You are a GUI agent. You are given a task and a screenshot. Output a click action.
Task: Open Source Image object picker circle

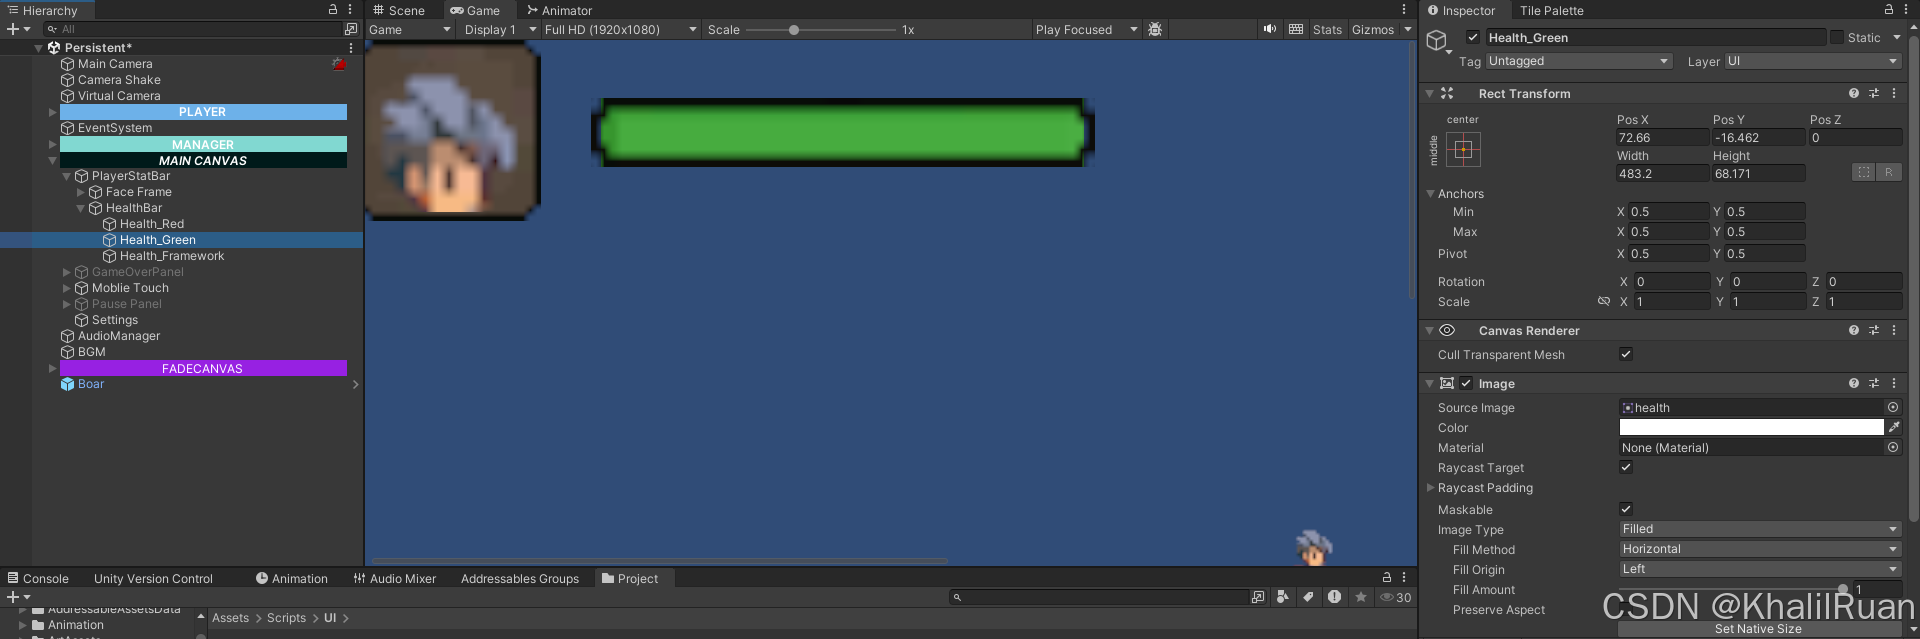tap(1893, 407)
